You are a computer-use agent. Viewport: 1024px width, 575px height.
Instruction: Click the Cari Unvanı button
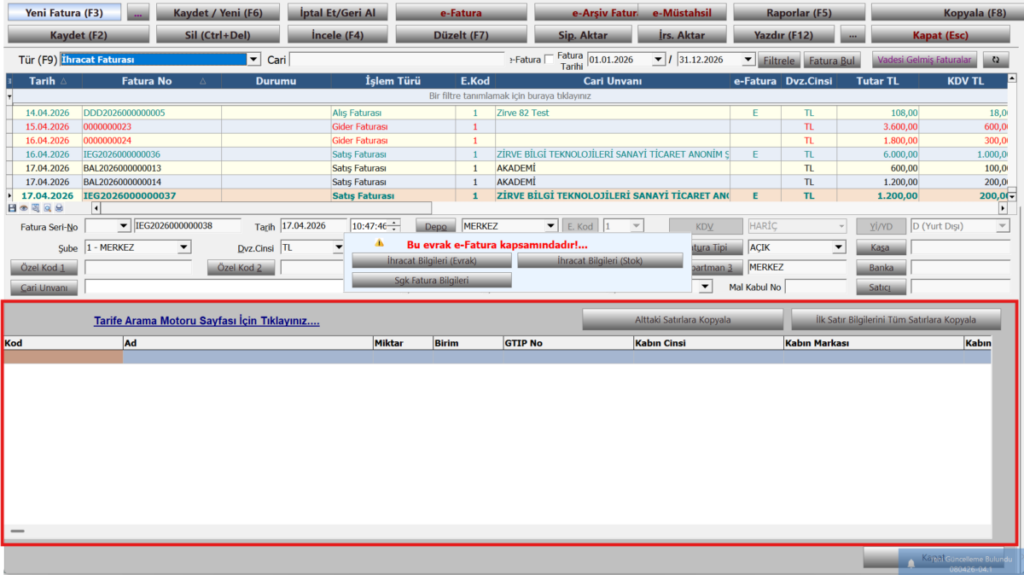(43, 288)
